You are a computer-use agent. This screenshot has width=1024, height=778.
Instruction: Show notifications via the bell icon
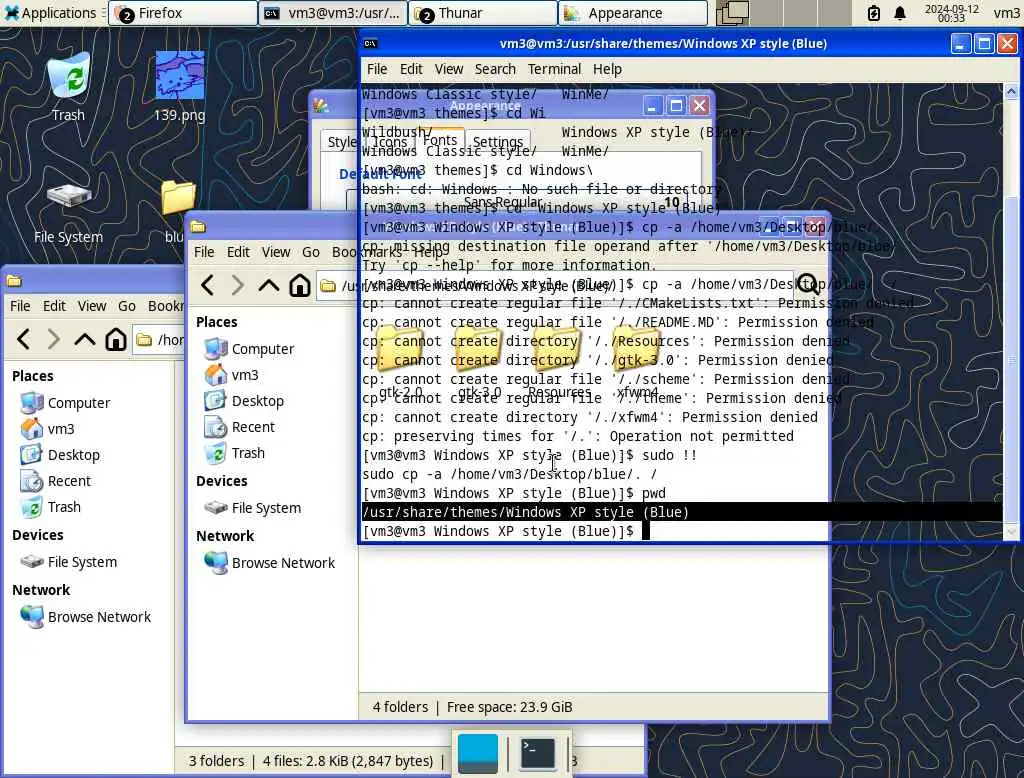point(900,13)
